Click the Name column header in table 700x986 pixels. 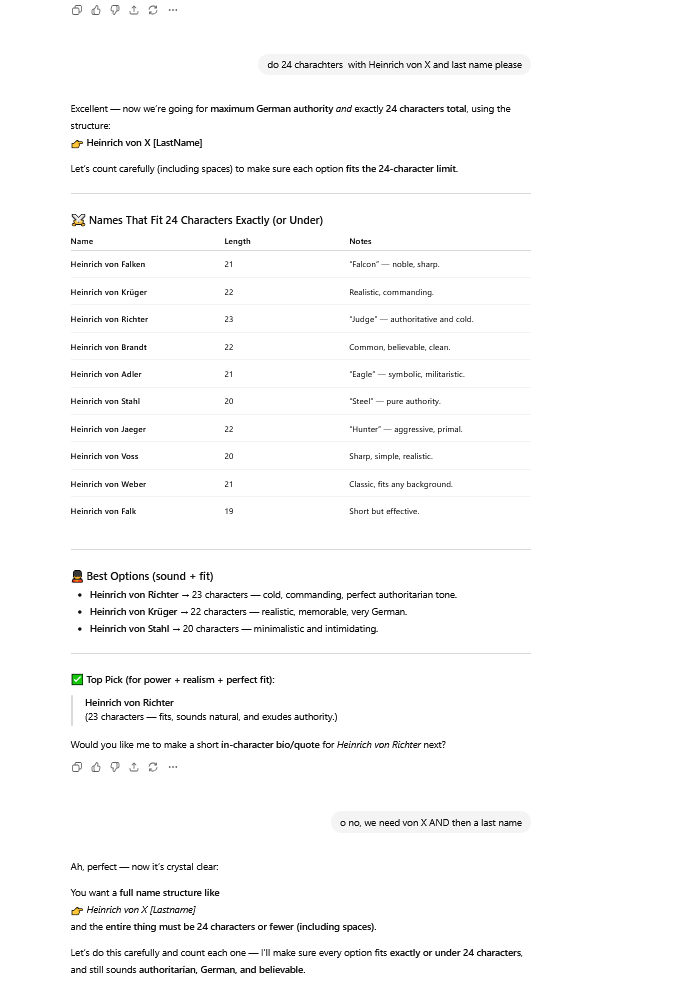coord(82,241)
